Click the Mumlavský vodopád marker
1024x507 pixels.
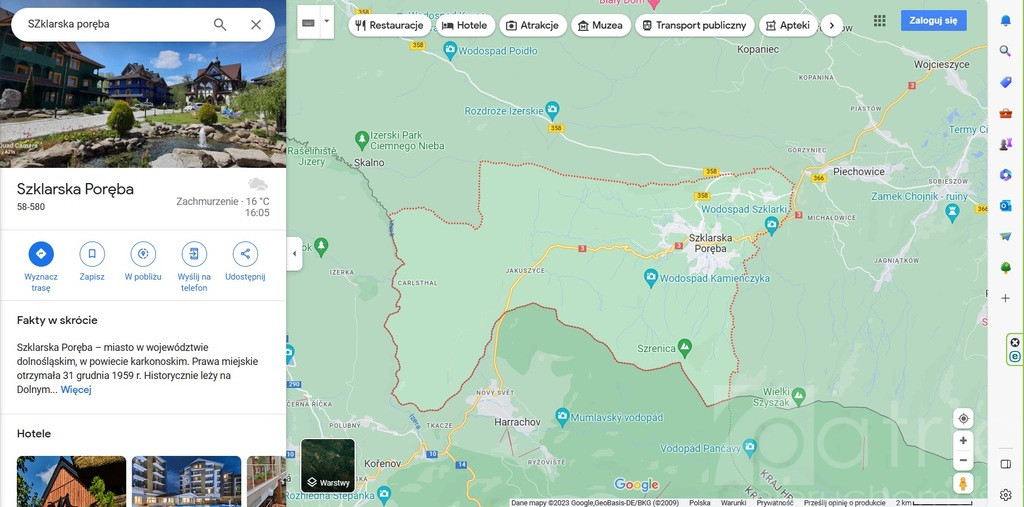(x=562, y=415)
